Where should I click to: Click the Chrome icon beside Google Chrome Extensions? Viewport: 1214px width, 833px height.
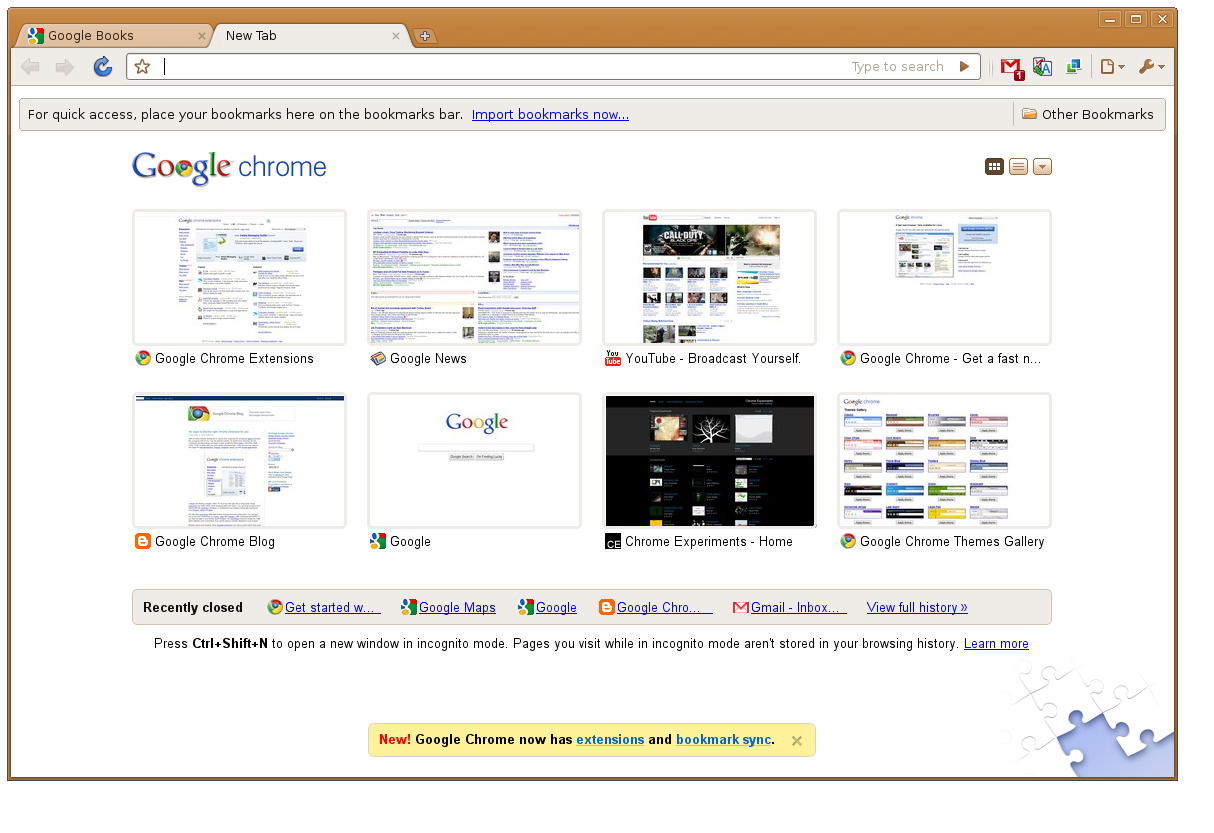click(143, 358)
